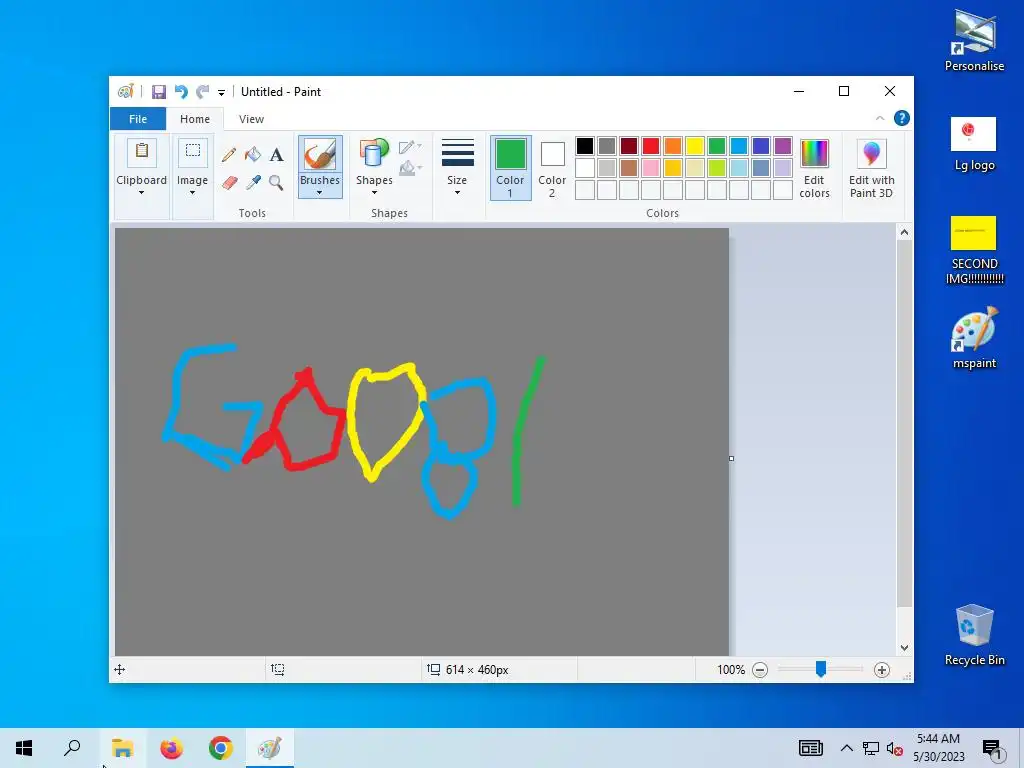Select the Text tool
Screen dimensions: 1024x768
276,155
